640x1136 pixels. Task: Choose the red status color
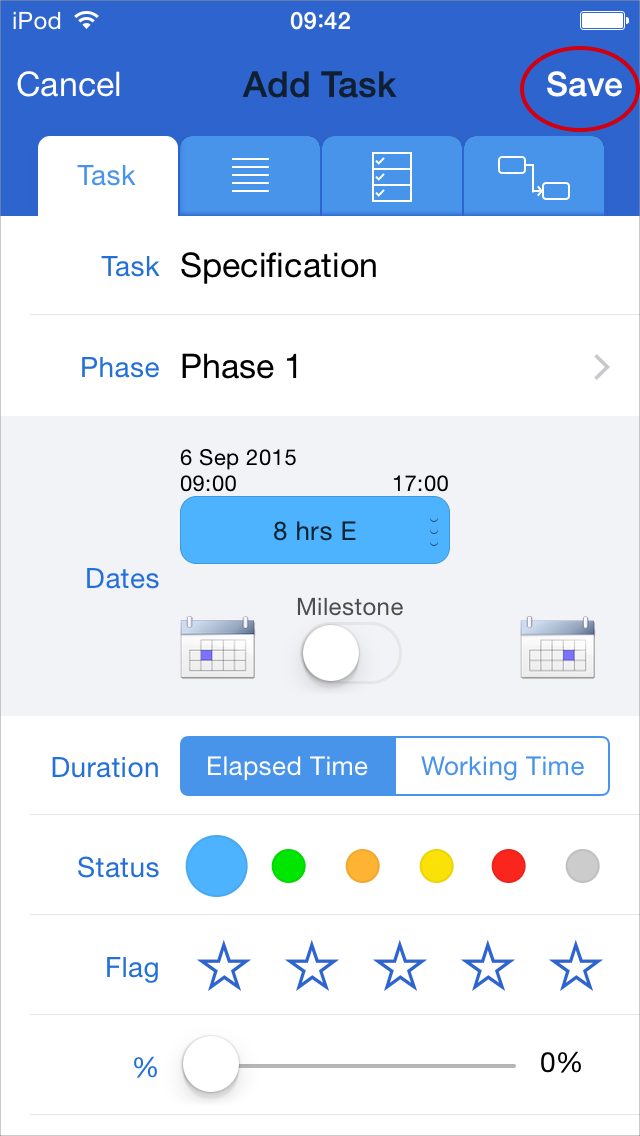pyautogui.click(x=509, y=866)
